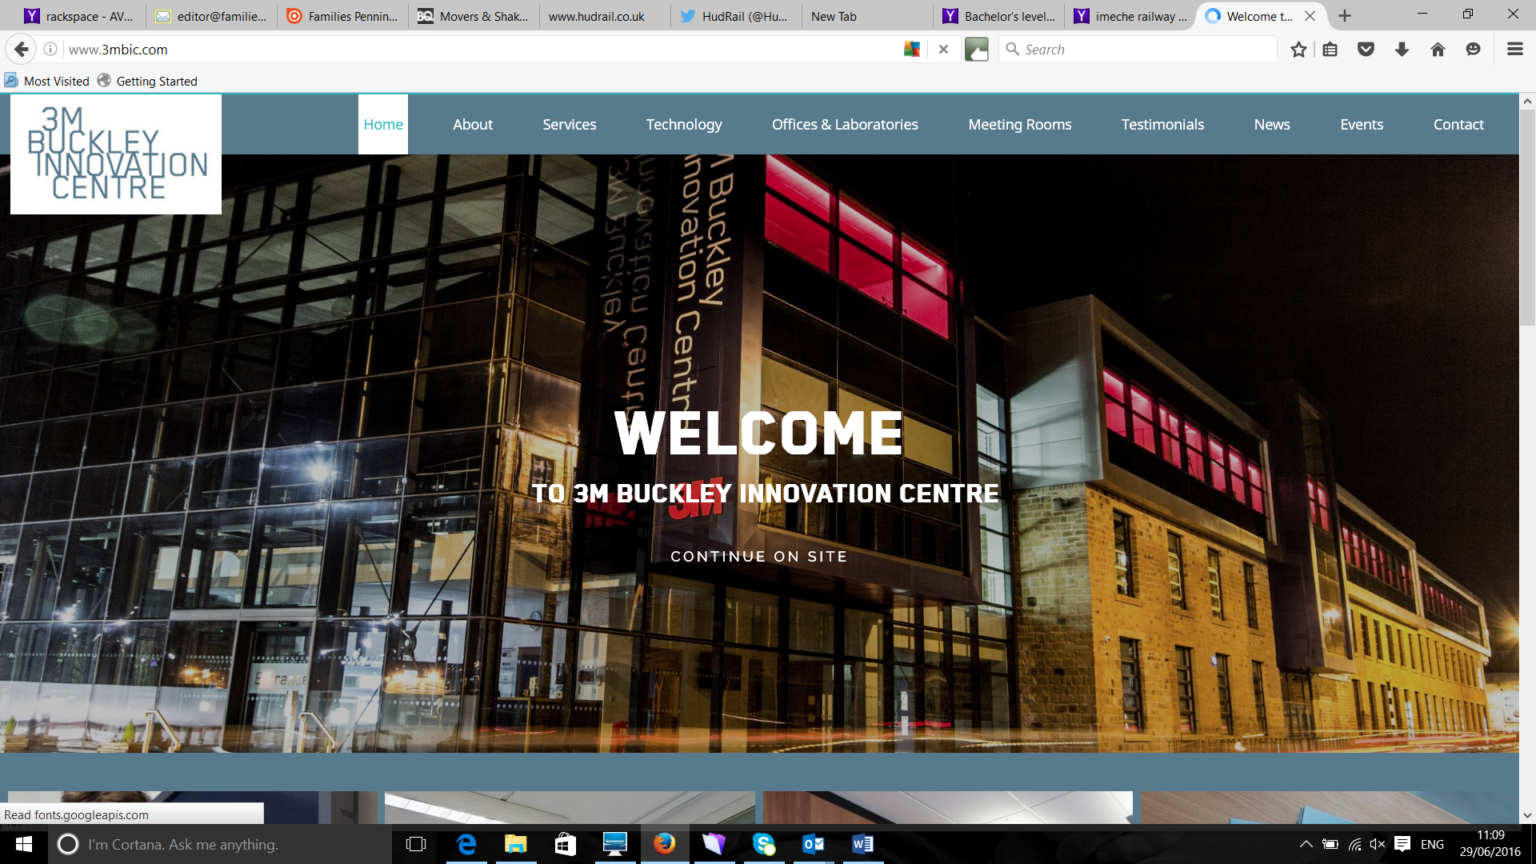Open Outlook from the taskbar
Image resolution: width=1536 pixels, height=864 pixels.
click(x=813, y=845)
